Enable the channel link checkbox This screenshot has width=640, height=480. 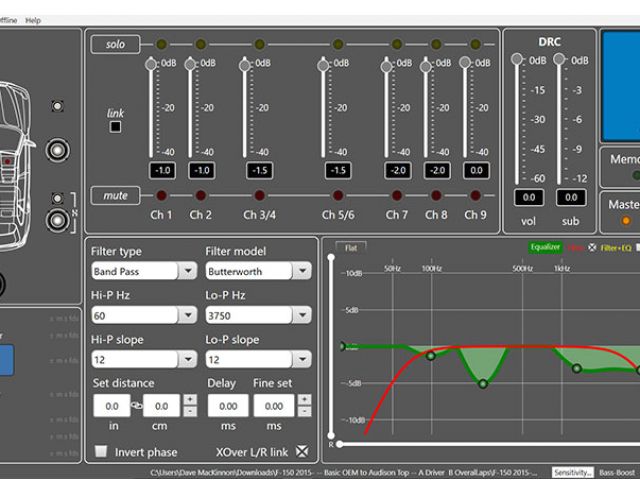click(x=116, y=127)
